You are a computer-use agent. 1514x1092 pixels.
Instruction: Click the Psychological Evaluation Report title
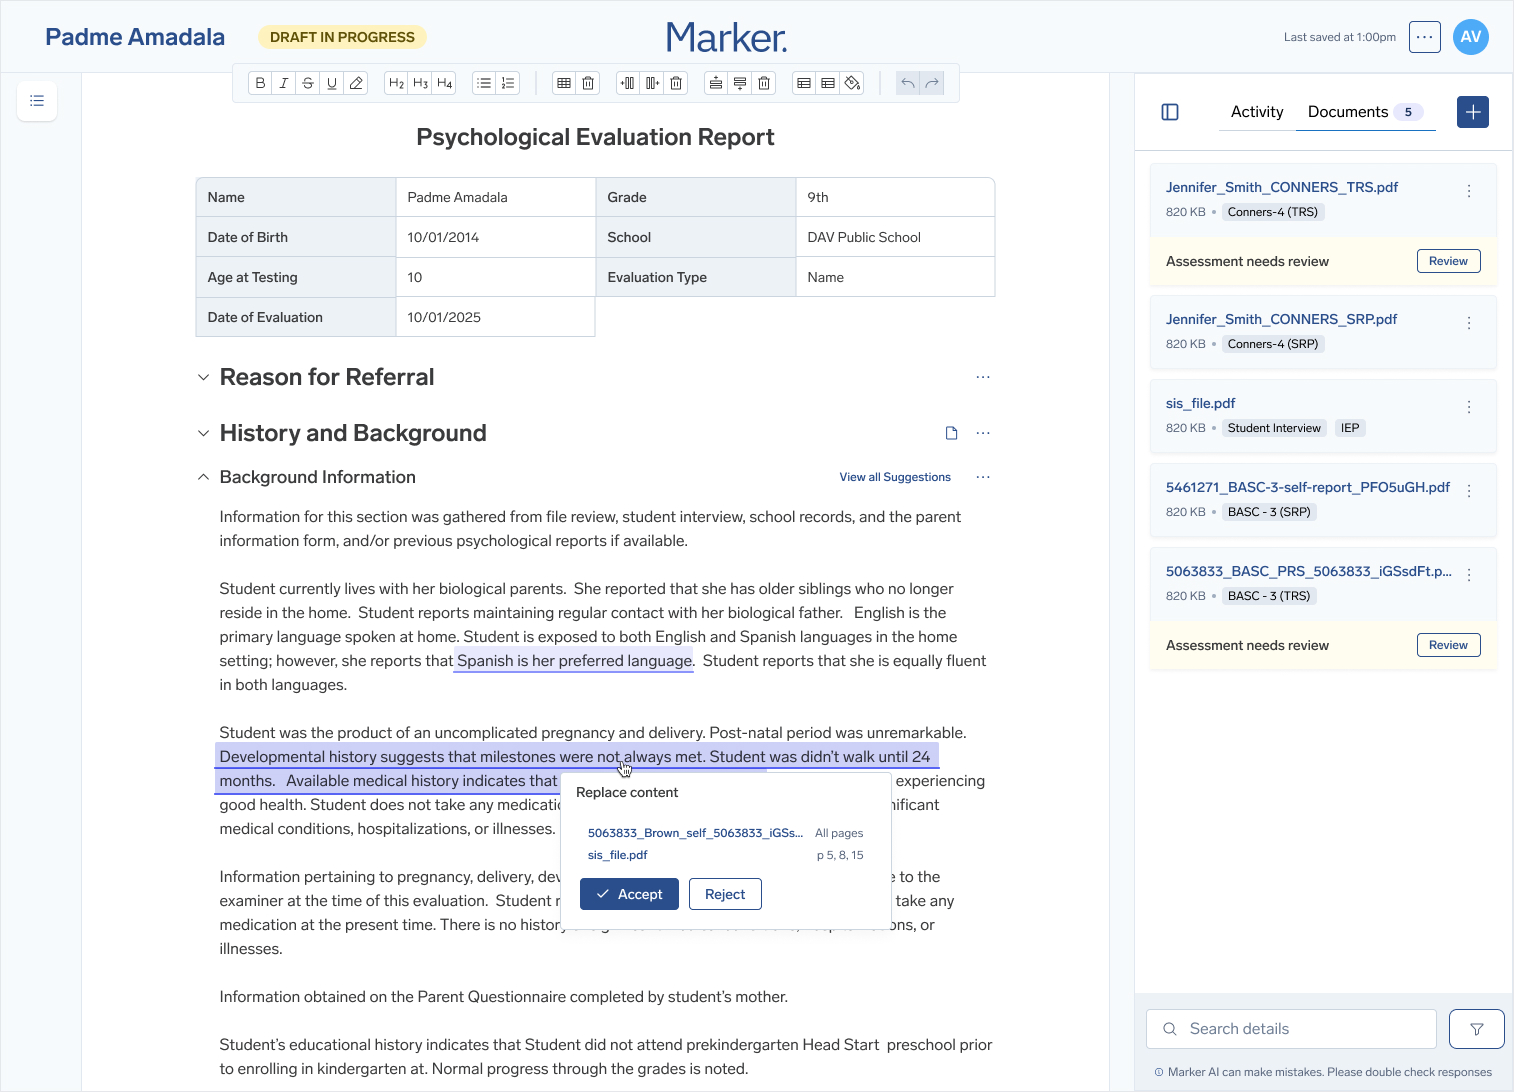pos(595,137)
